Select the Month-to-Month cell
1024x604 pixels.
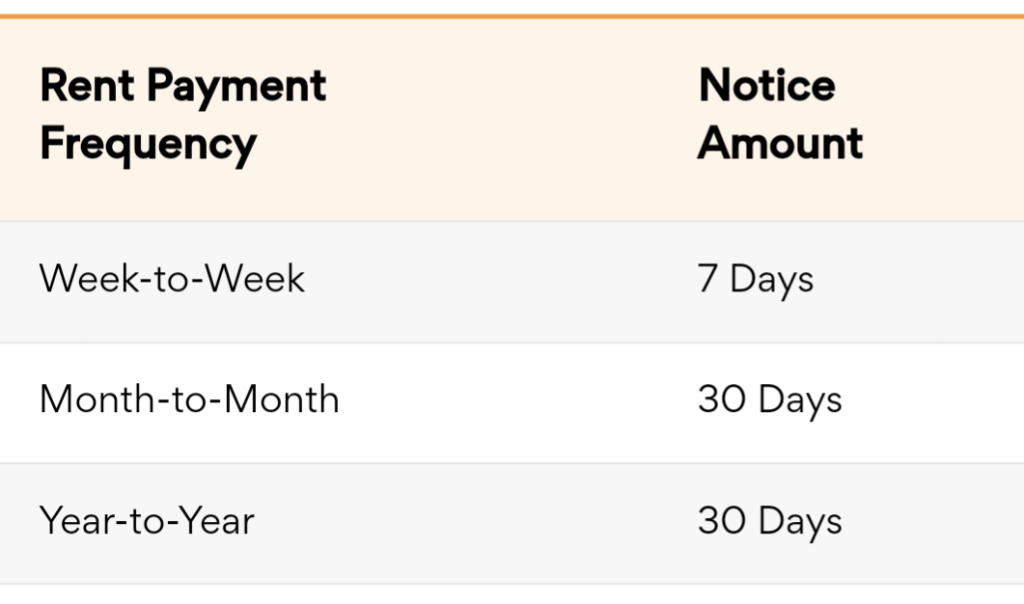tap(189, 399)
